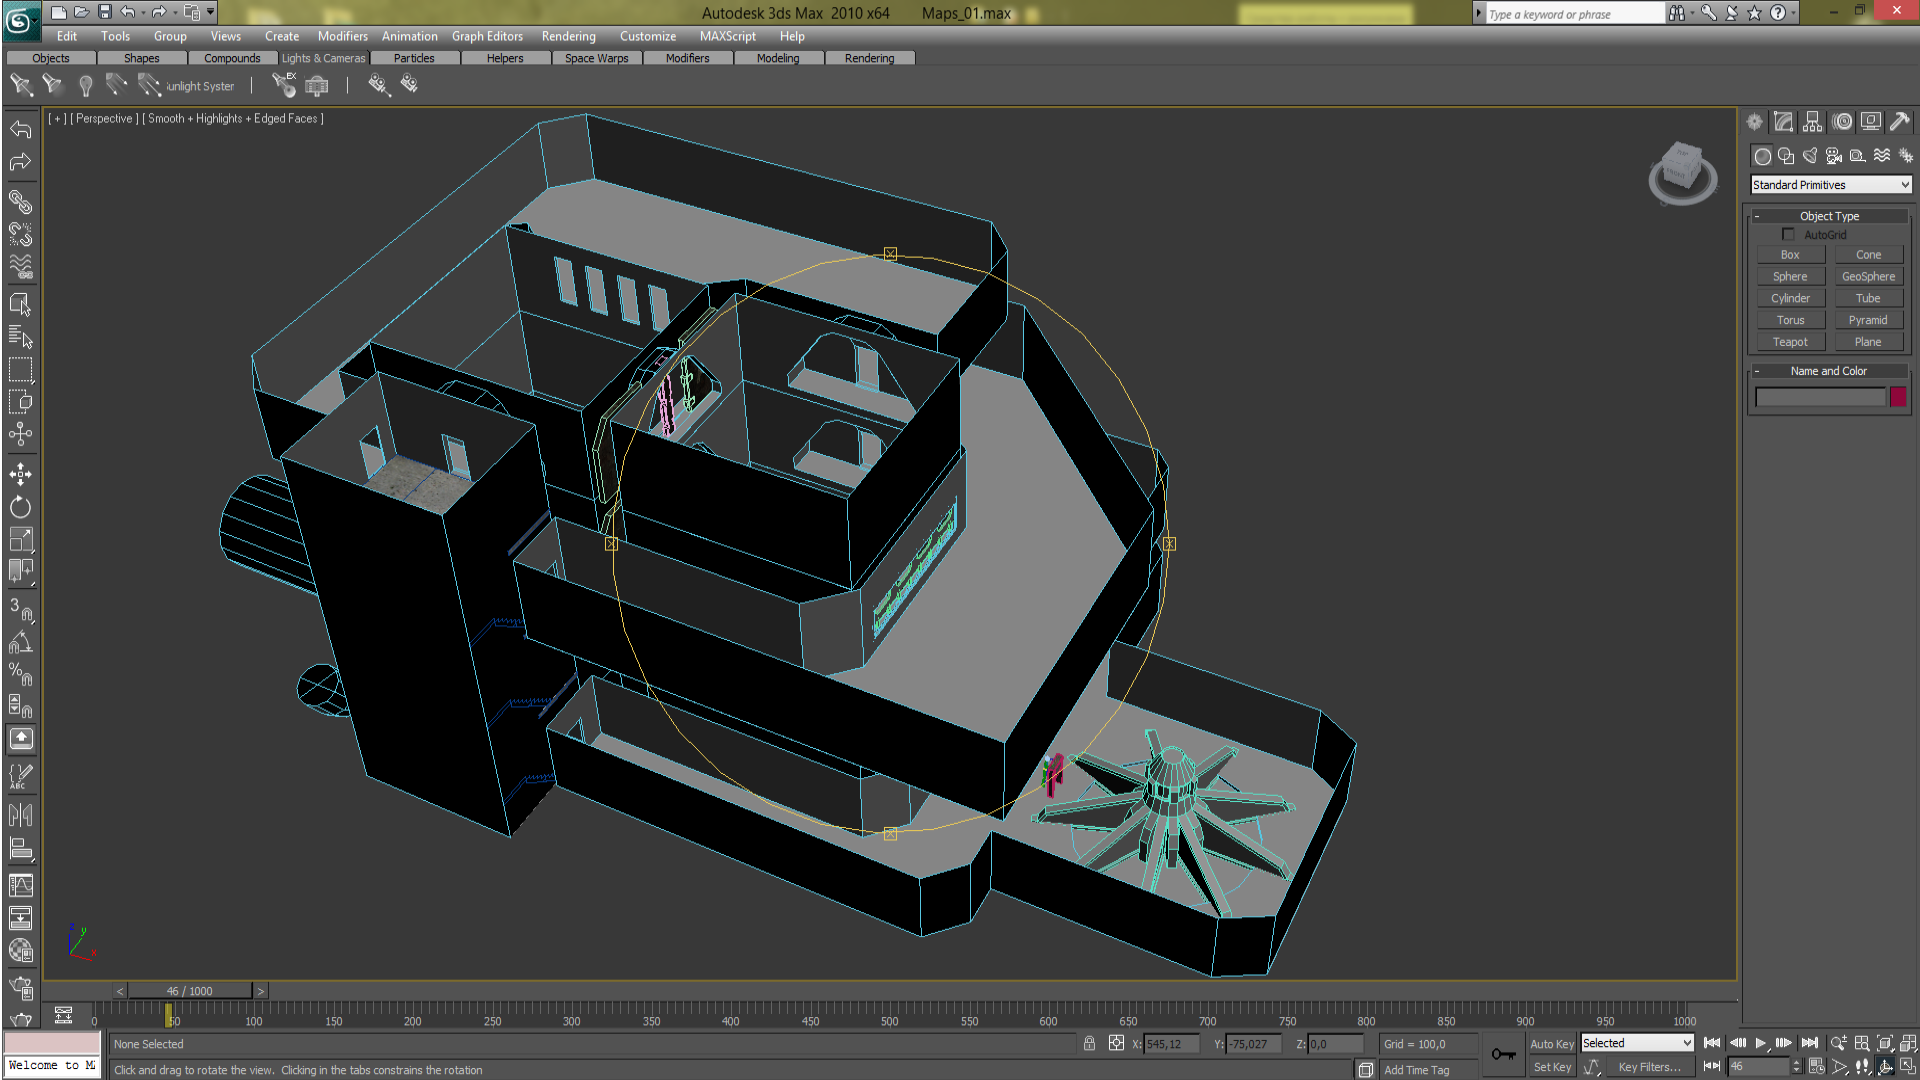The image size is (1920, 1080).
Task: Collapse the Object Type rollout
Action: click(x=1829, y=216)
